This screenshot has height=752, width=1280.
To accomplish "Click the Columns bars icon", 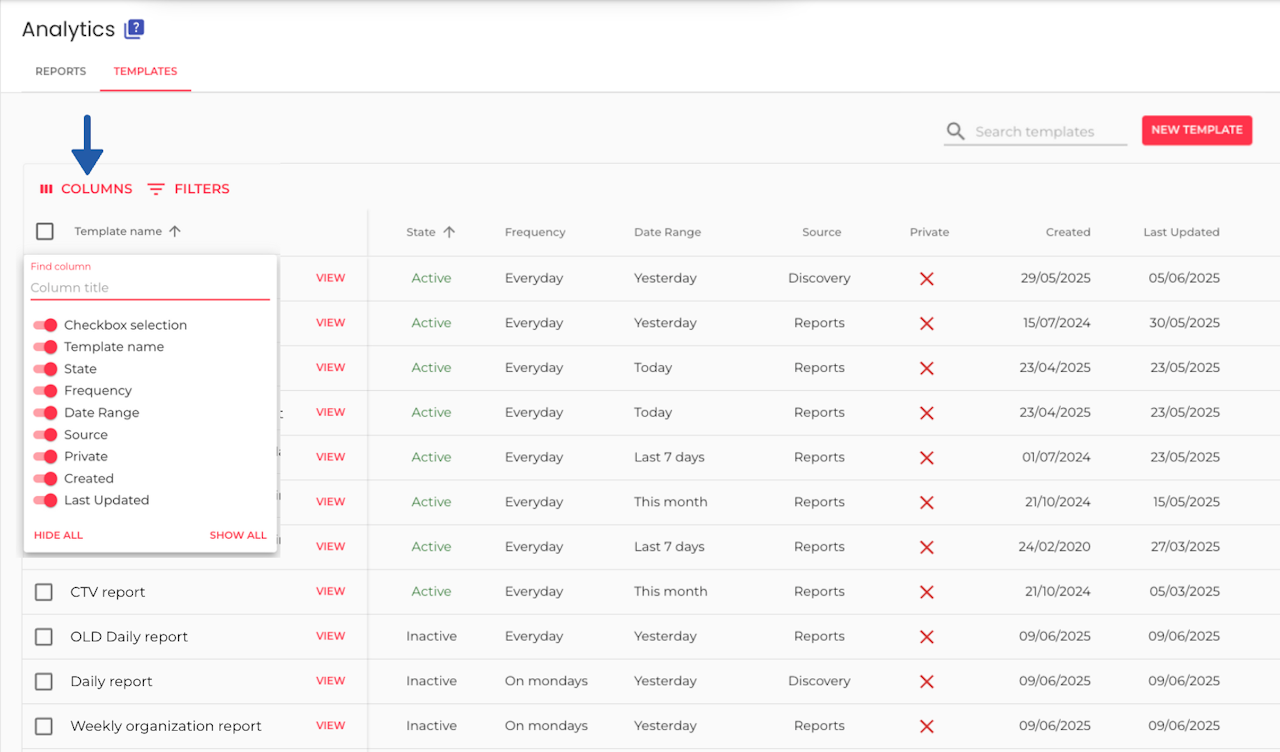I will [x=46, y=189].
